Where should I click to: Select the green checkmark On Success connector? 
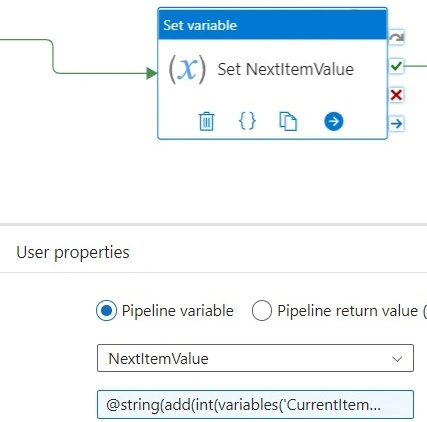click(x=396, y=66)
